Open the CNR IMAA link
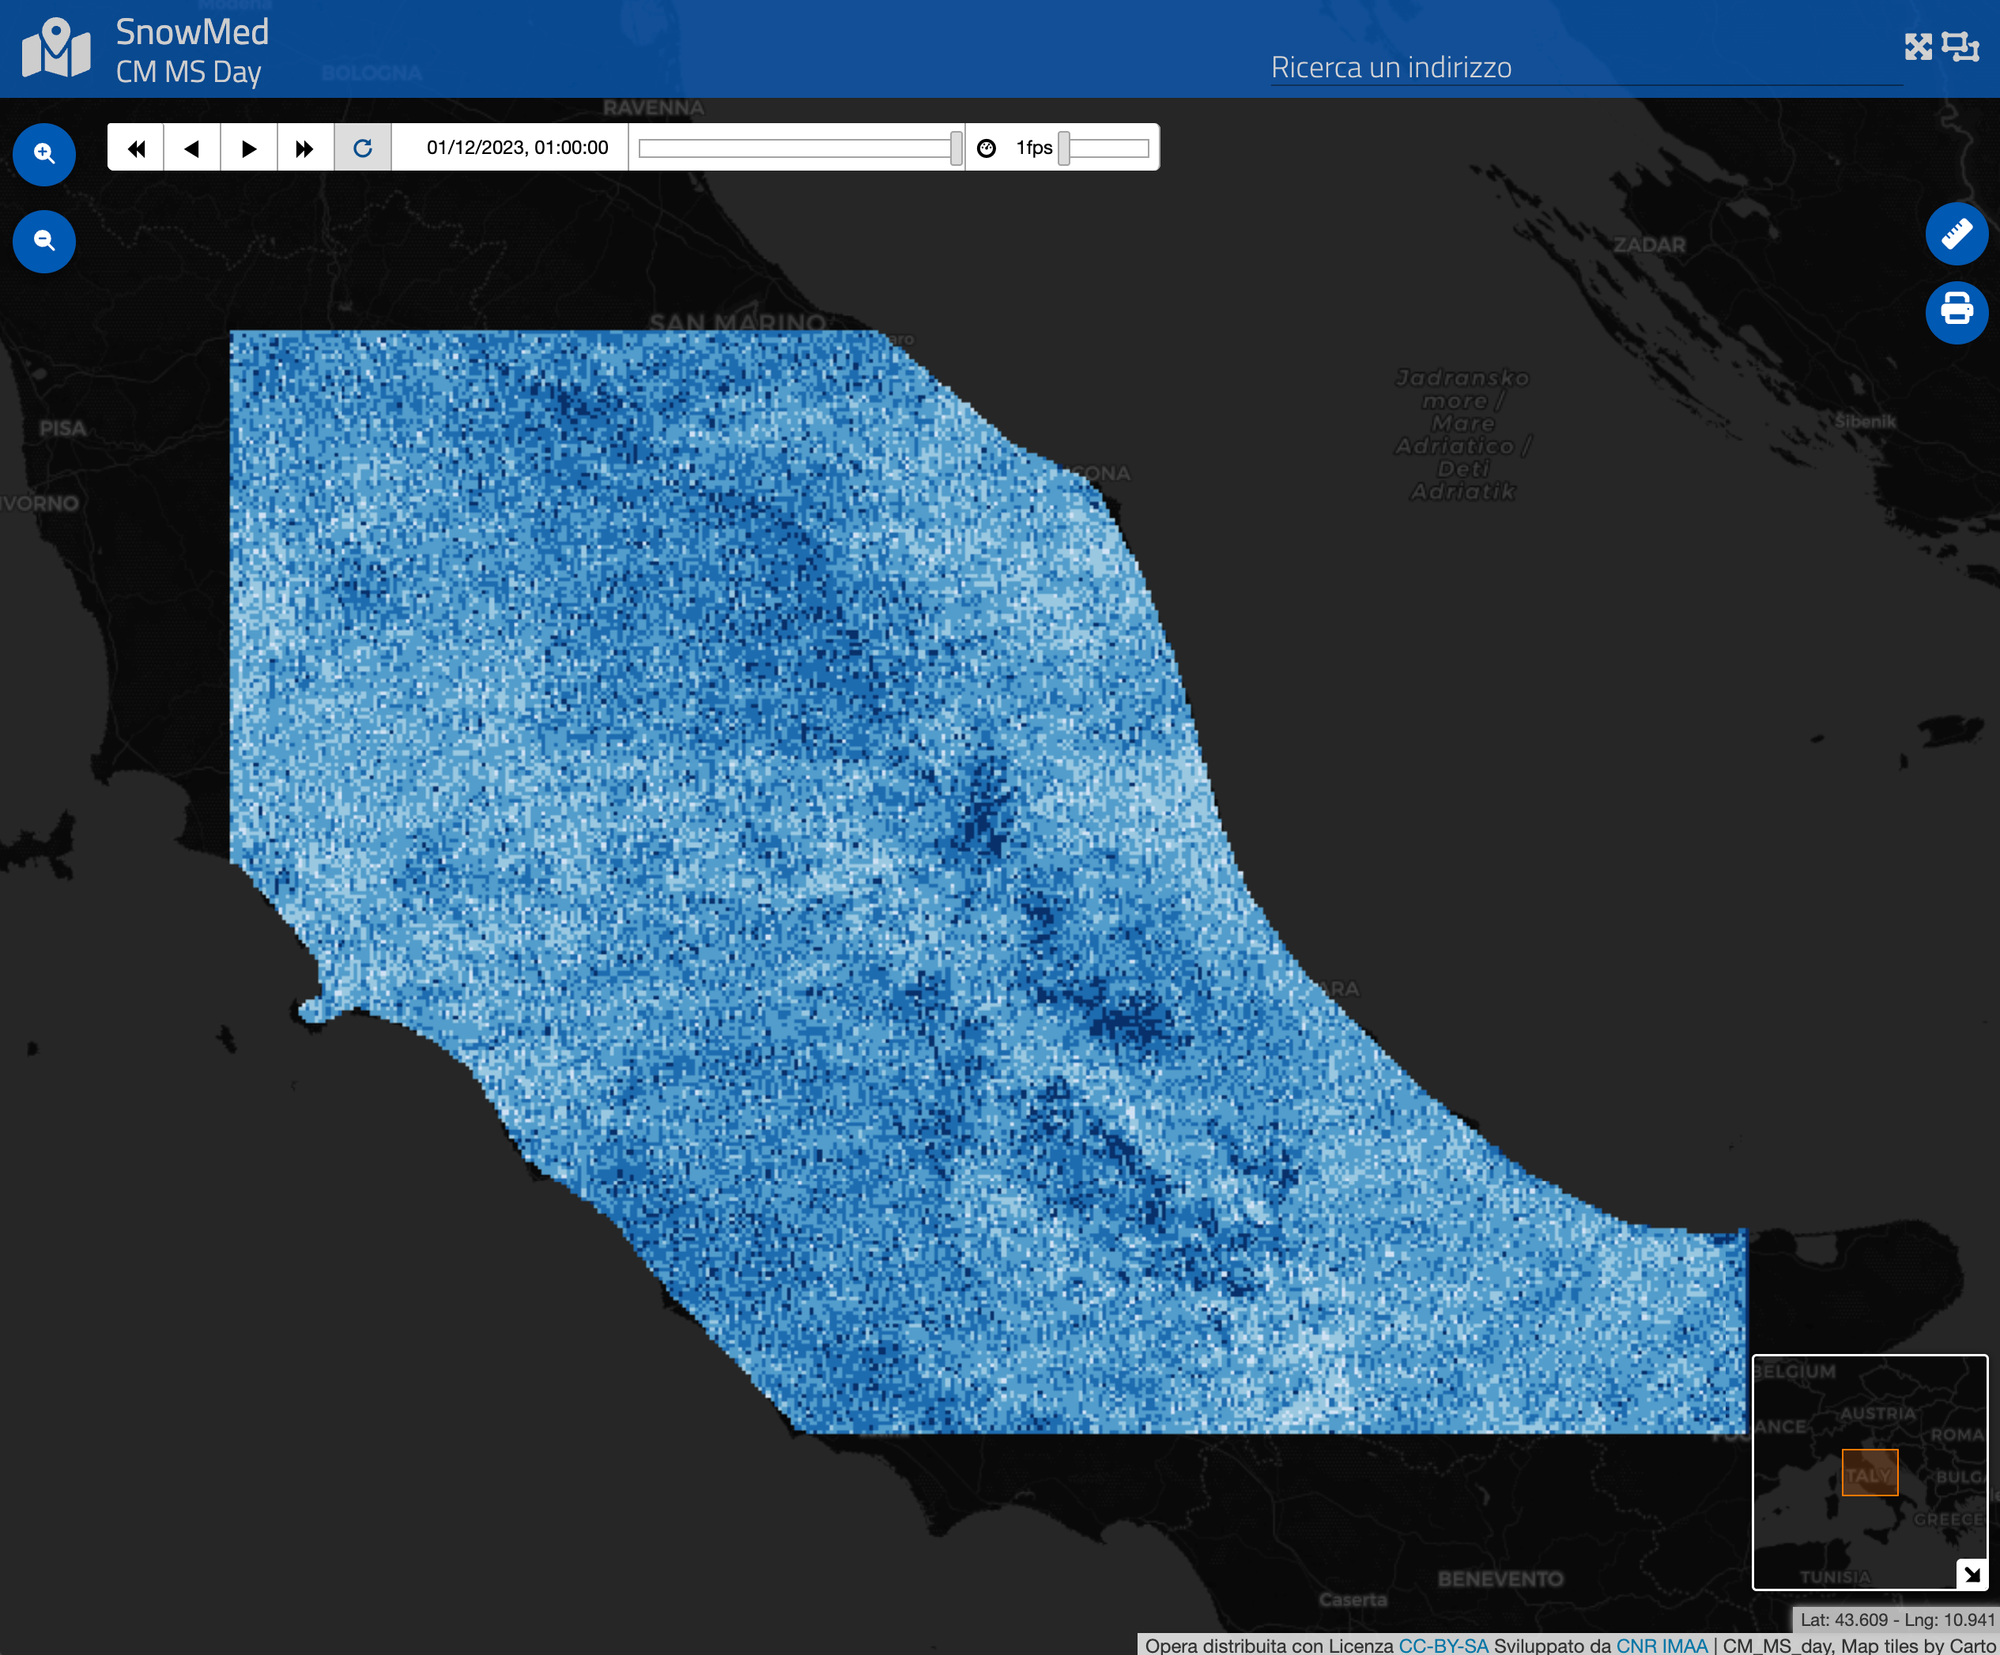Image resolution: width=2000 pixels, height=1655 pixels. tap(1661, 1645)
